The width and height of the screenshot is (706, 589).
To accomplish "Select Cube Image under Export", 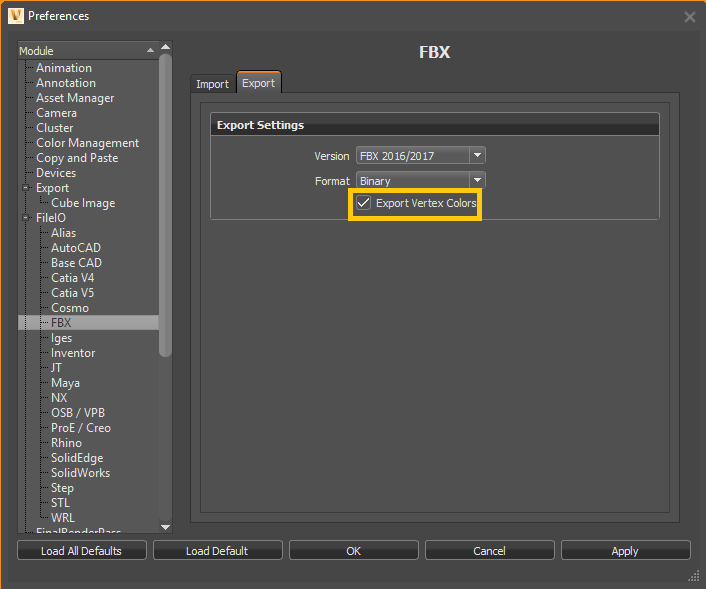I will tap(83, 203).
